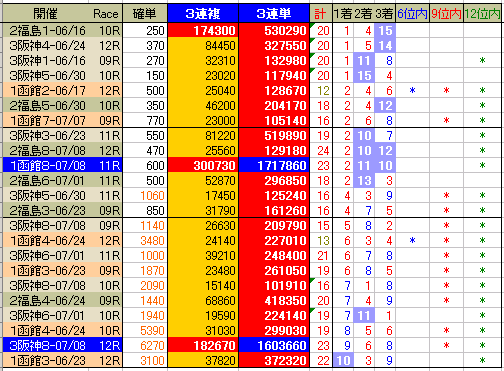The height and width of the screenshot is (371, 504).
Task: Select the blue 1603660 payout cell
Action: (x=274, y=346)
